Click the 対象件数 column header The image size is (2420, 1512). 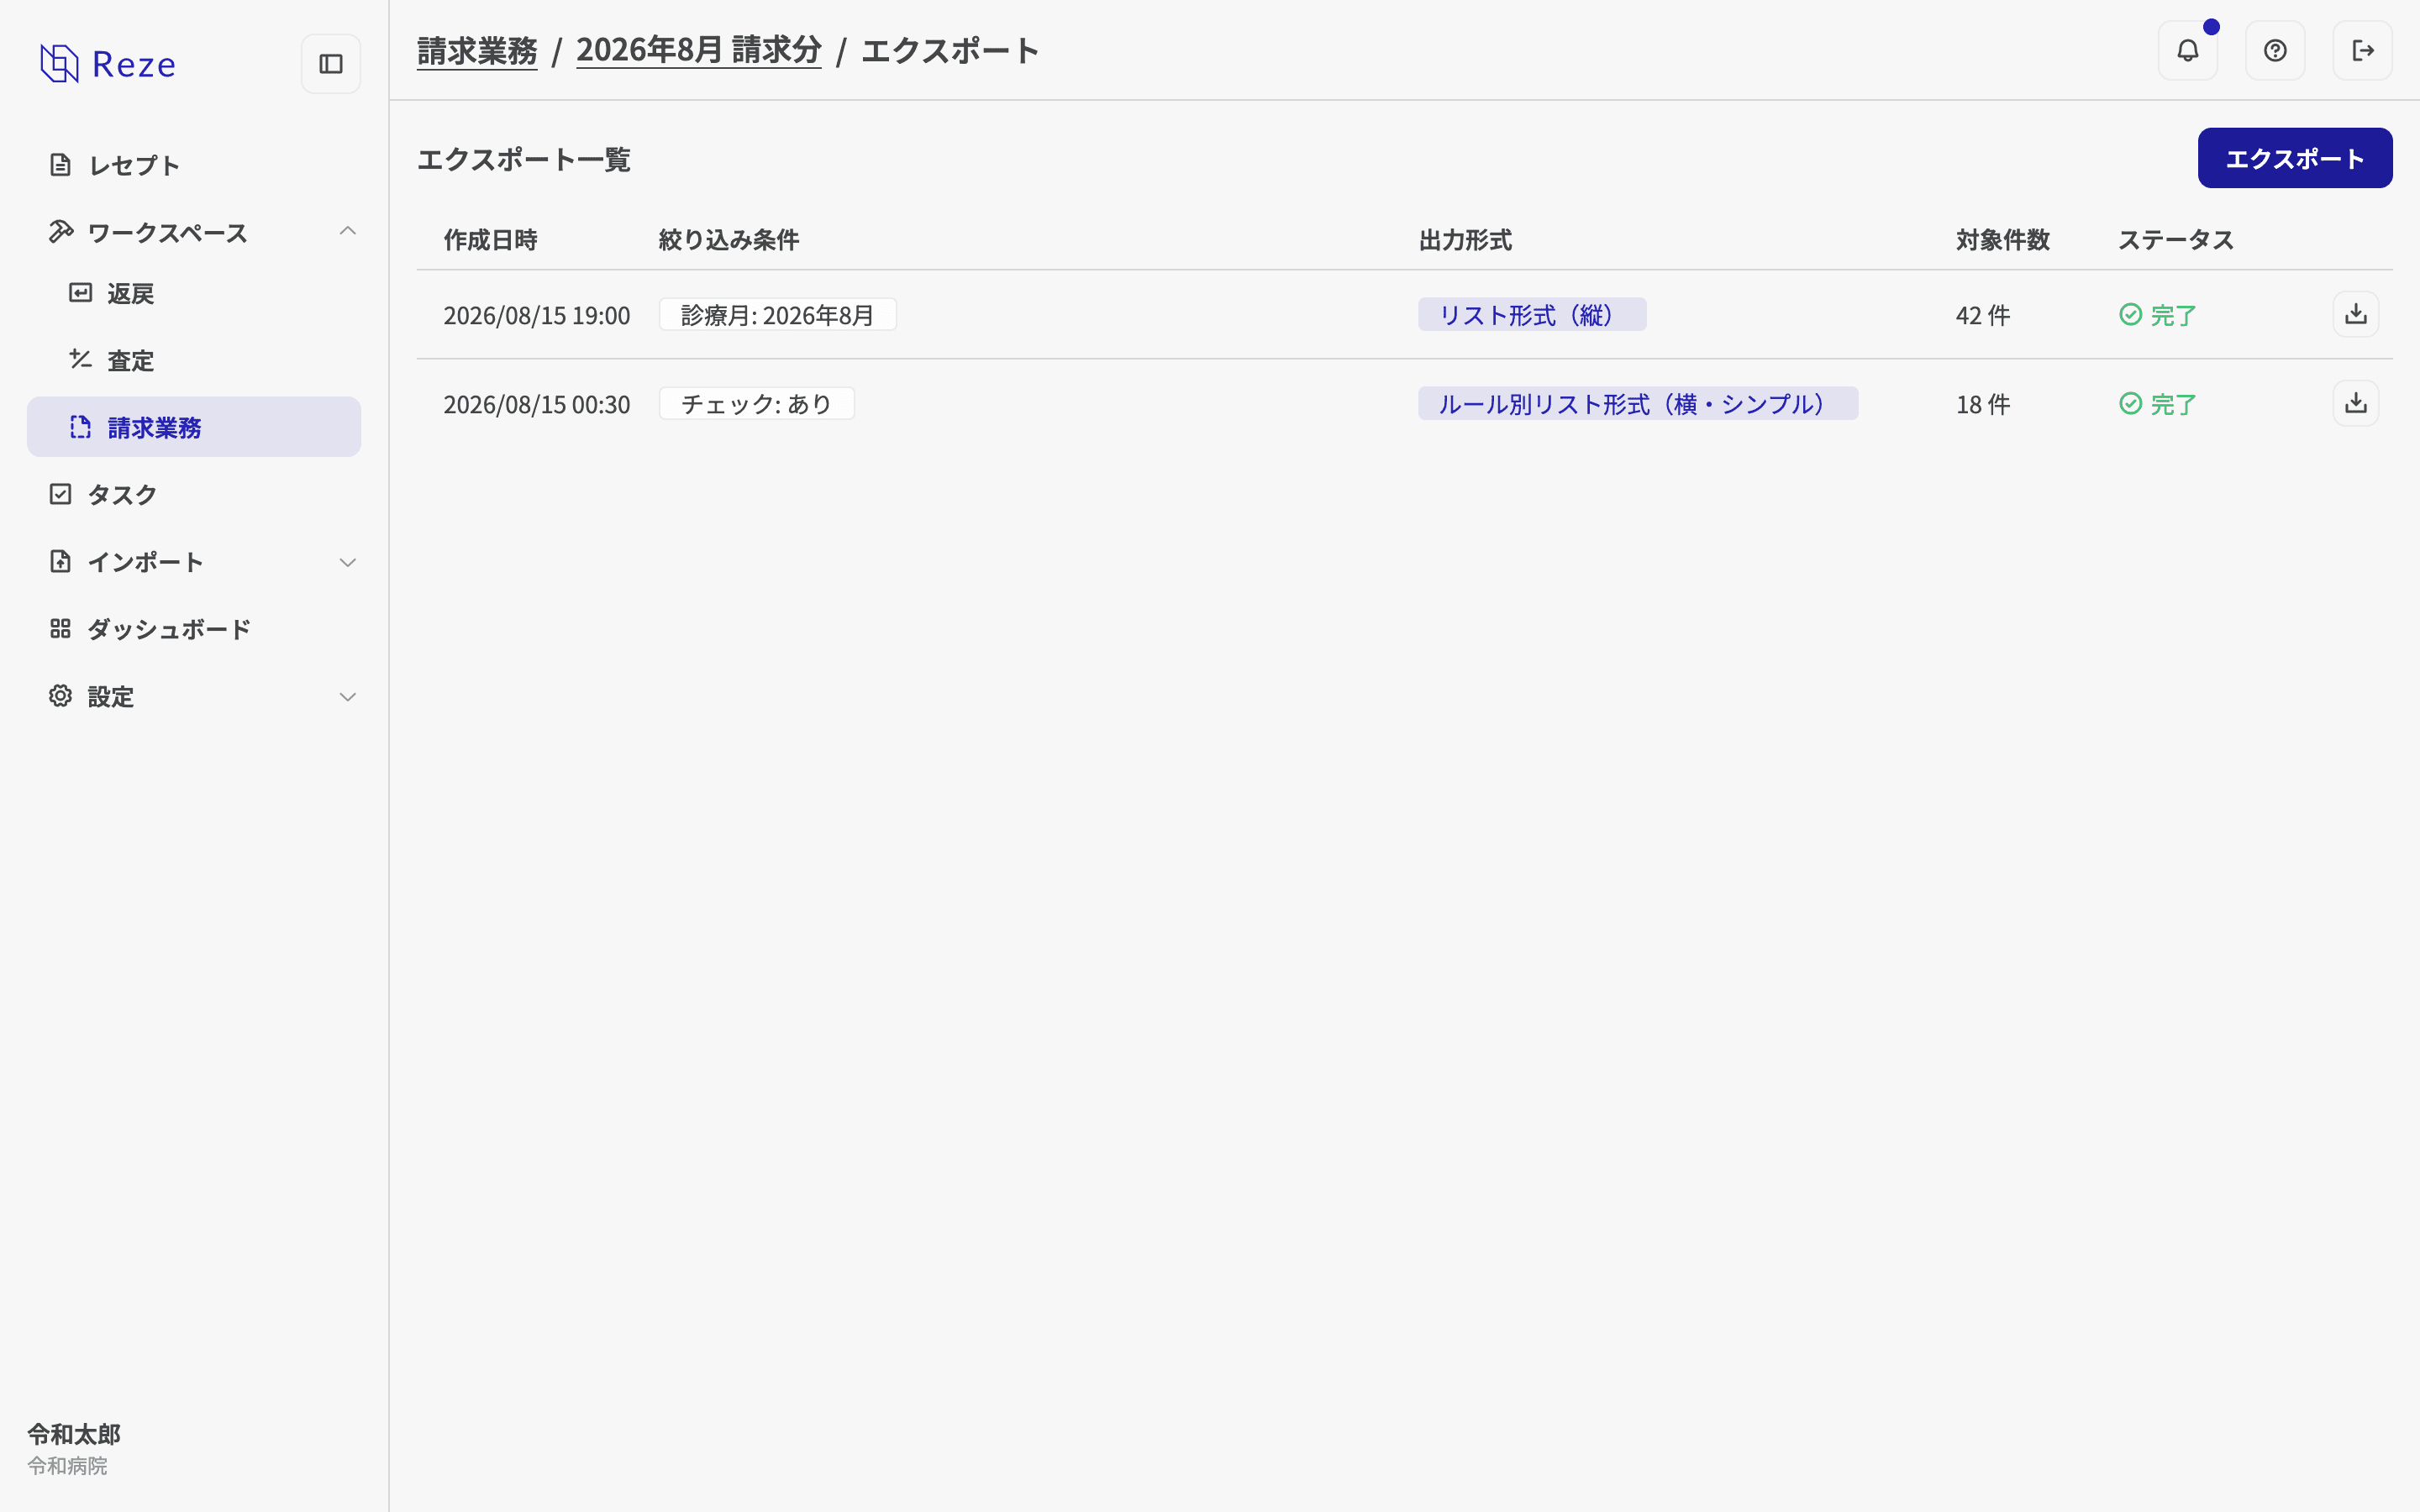click(2003, 240)
